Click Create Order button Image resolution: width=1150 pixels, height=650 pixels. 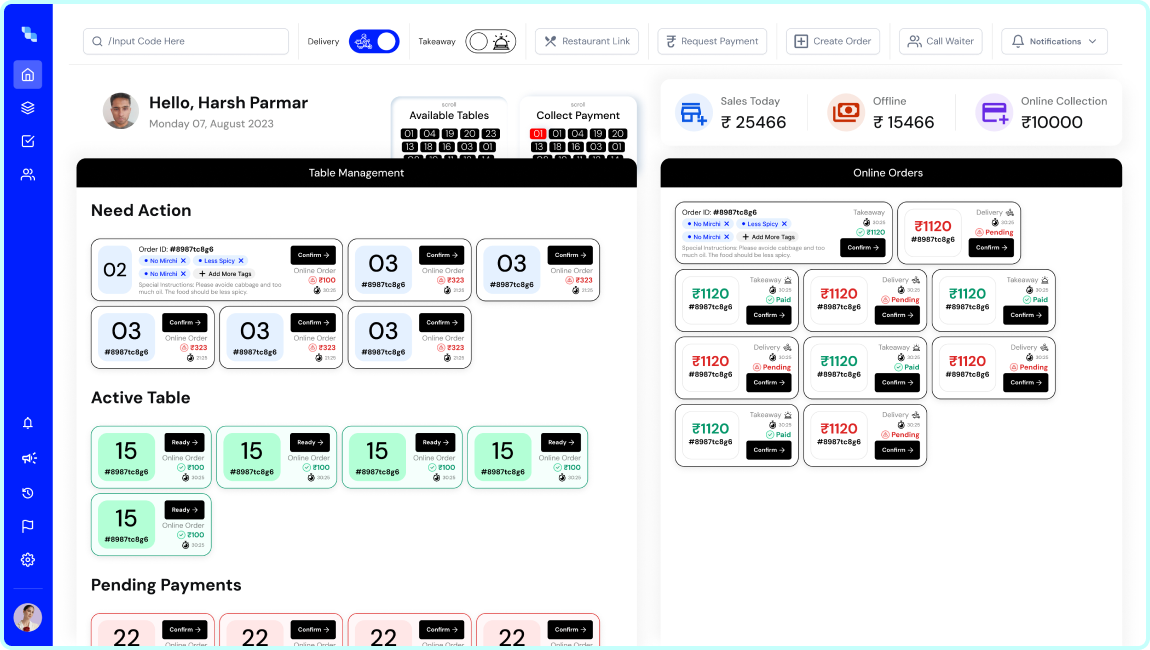(x=833, y=42)
